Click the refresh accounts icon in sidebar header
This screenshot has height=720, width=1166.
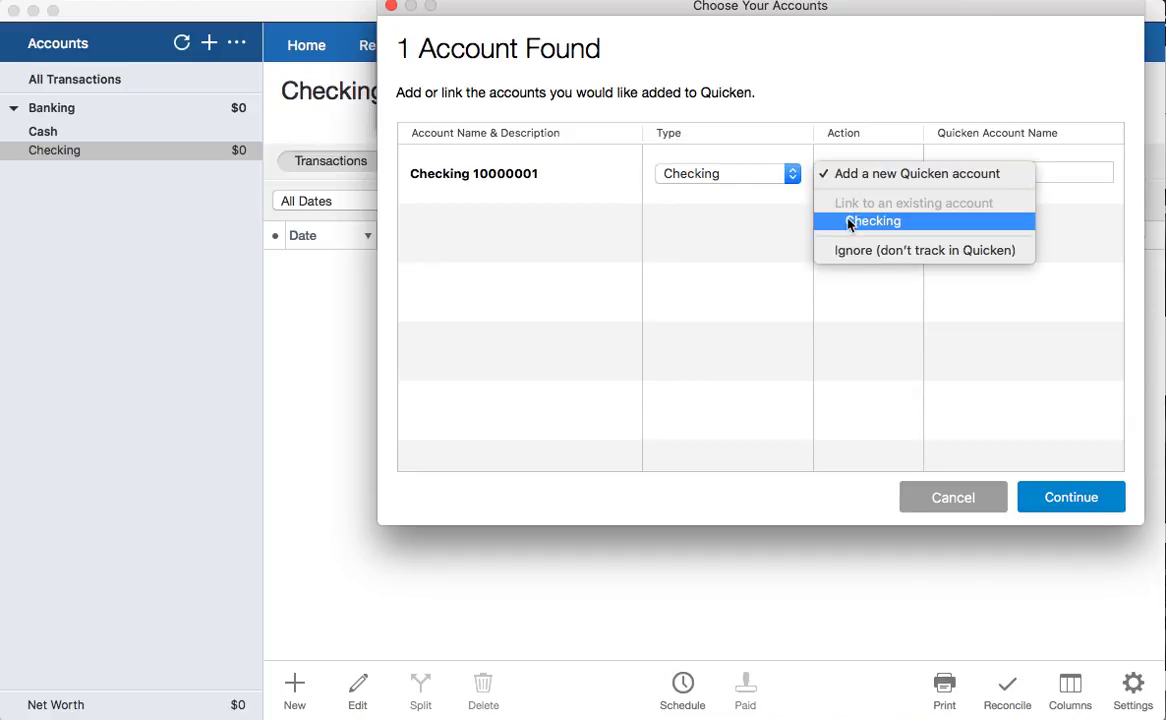[x=181, y=42]
